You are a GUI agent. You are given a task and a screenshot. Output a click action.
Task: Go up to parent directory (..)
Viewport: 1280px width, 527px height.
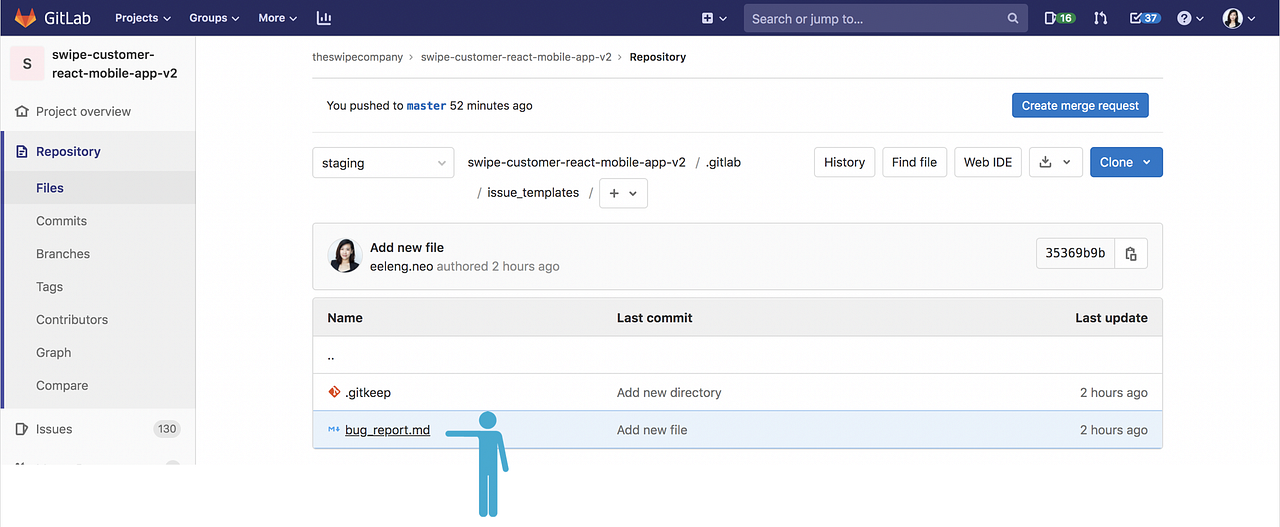tap(331, 356)
